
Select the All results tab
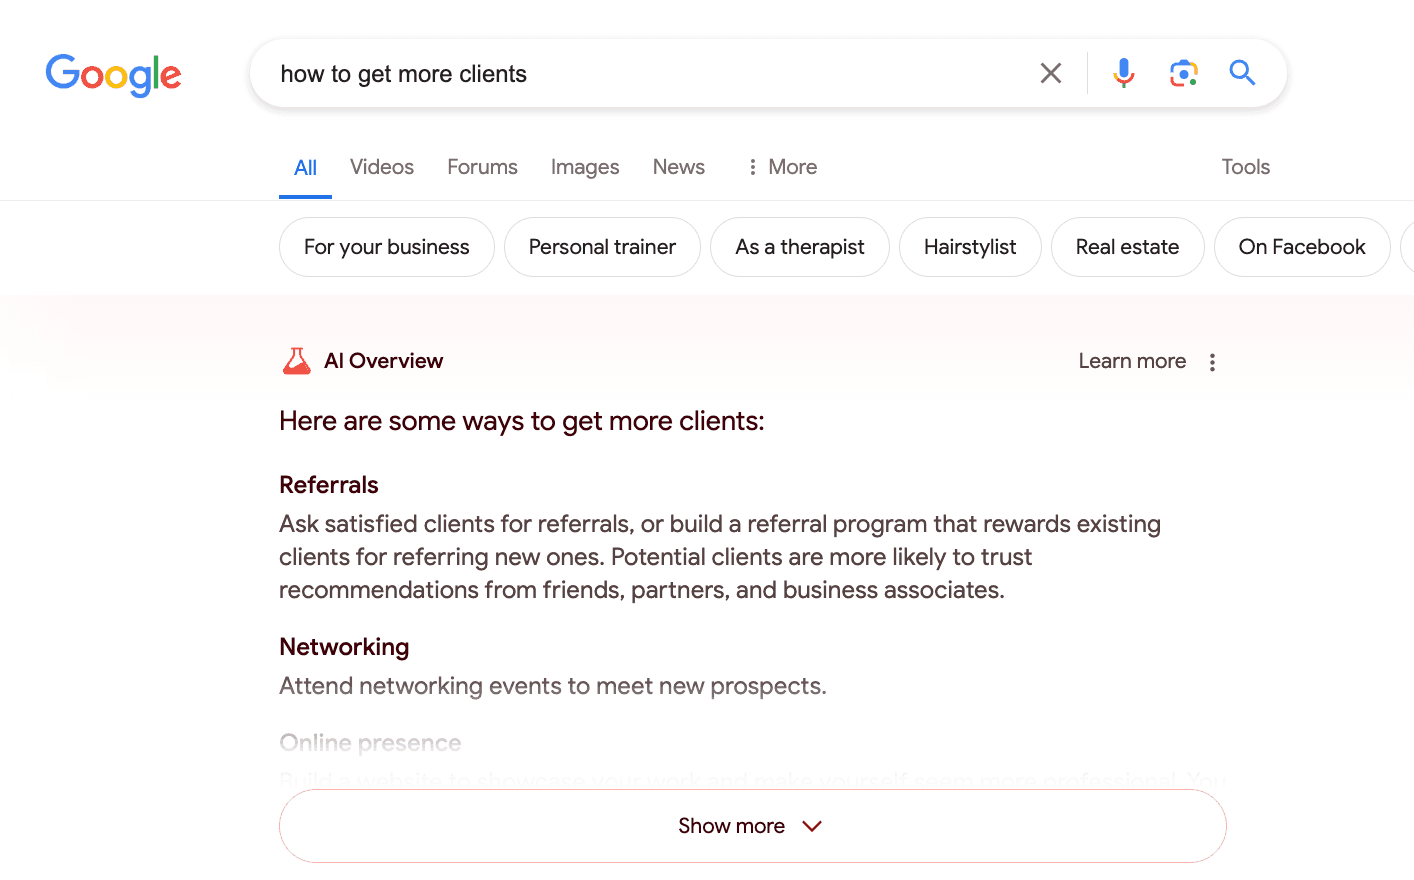tap(305, 168)
